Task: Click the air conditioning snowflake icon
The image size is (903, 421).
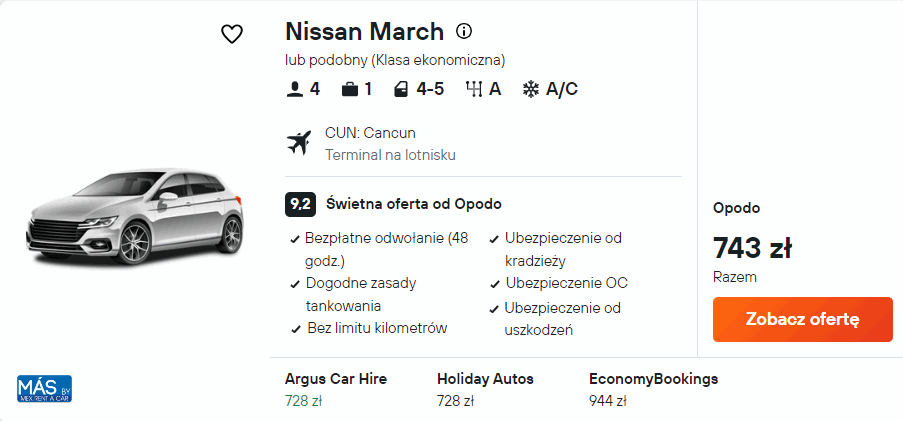Action: [530, 89]
